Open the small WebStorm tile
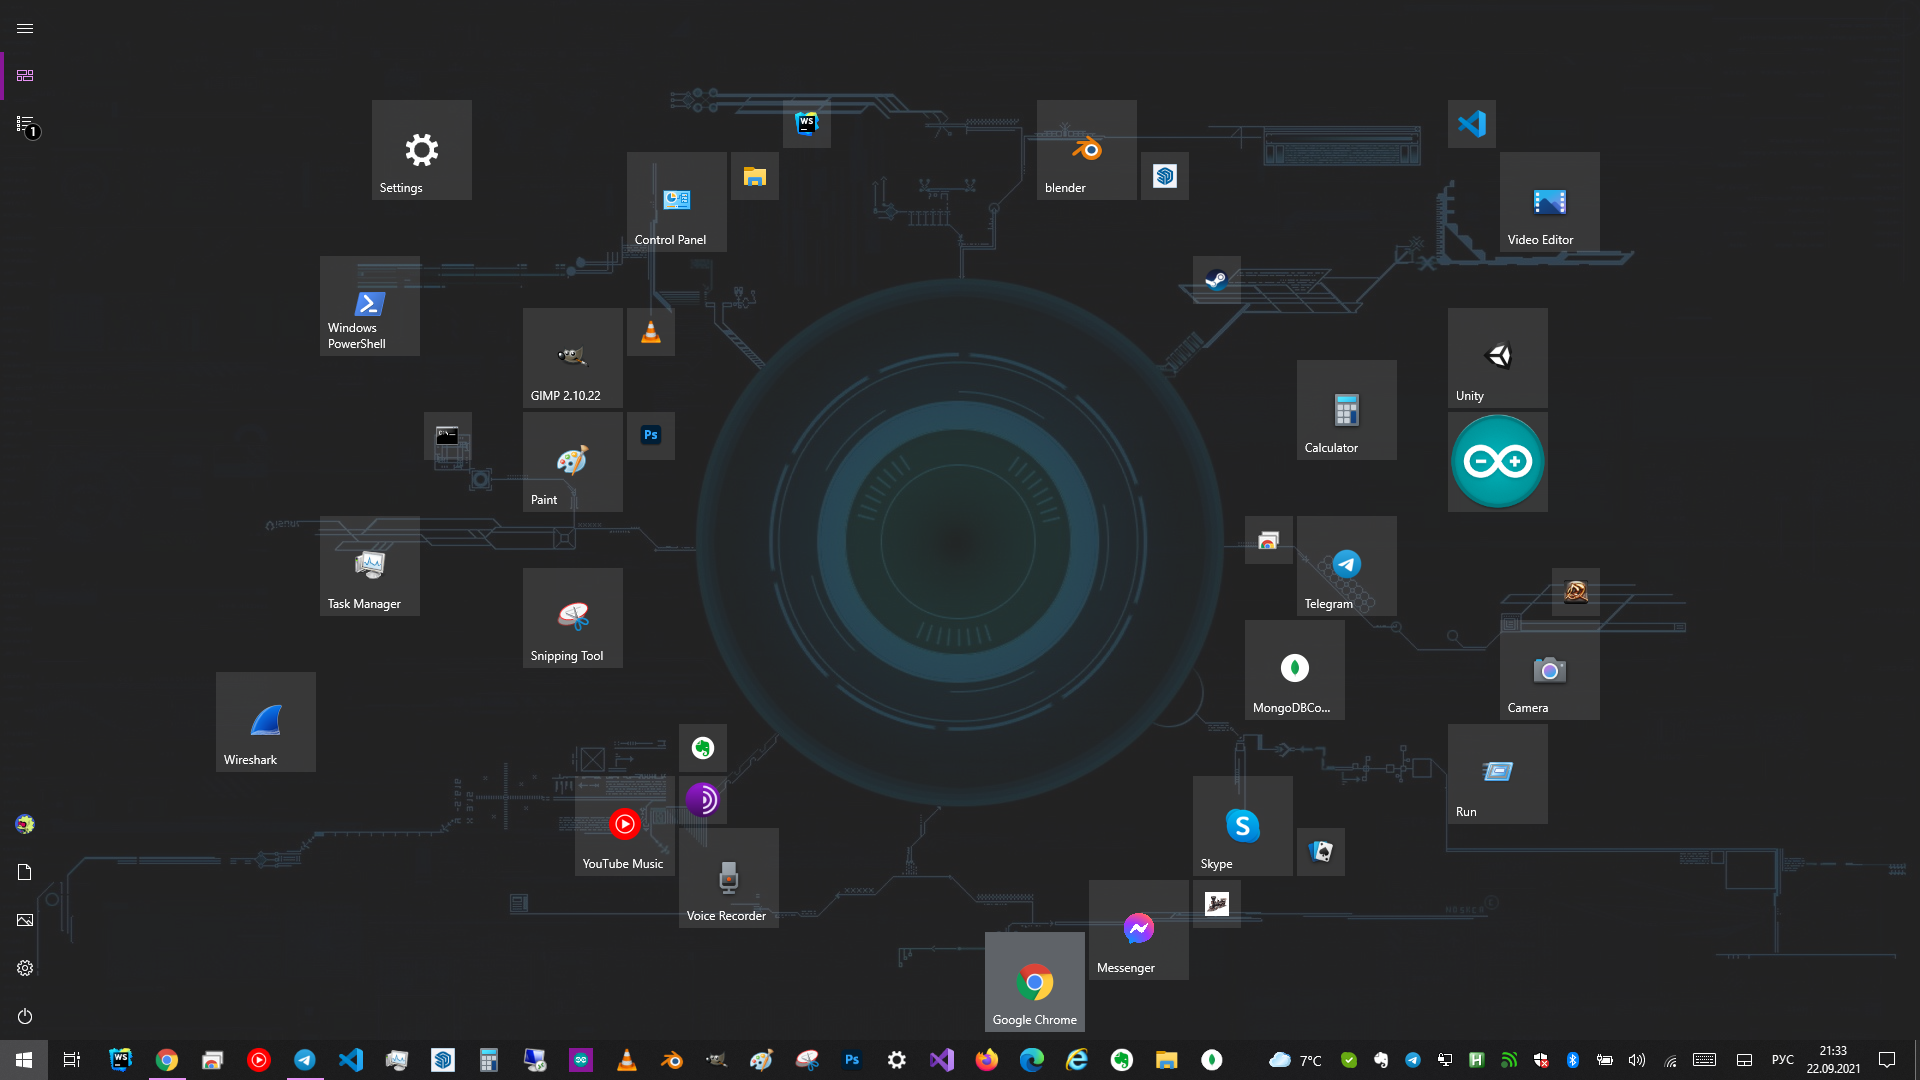Image resolution: width=1920 pixels, height=1080 pixels. pyautogui.click(x=806, y=124)
